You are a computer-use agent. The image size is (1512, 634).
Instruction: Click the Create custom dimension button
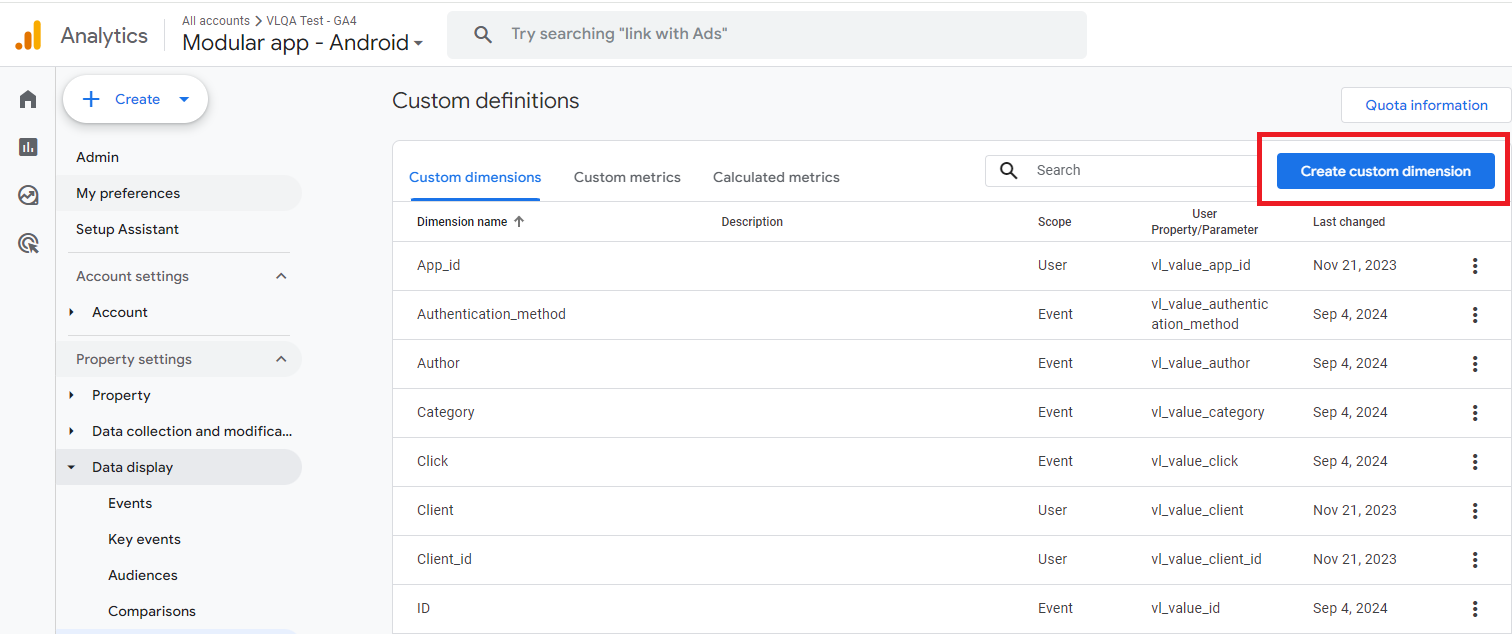pos(1385,171)
